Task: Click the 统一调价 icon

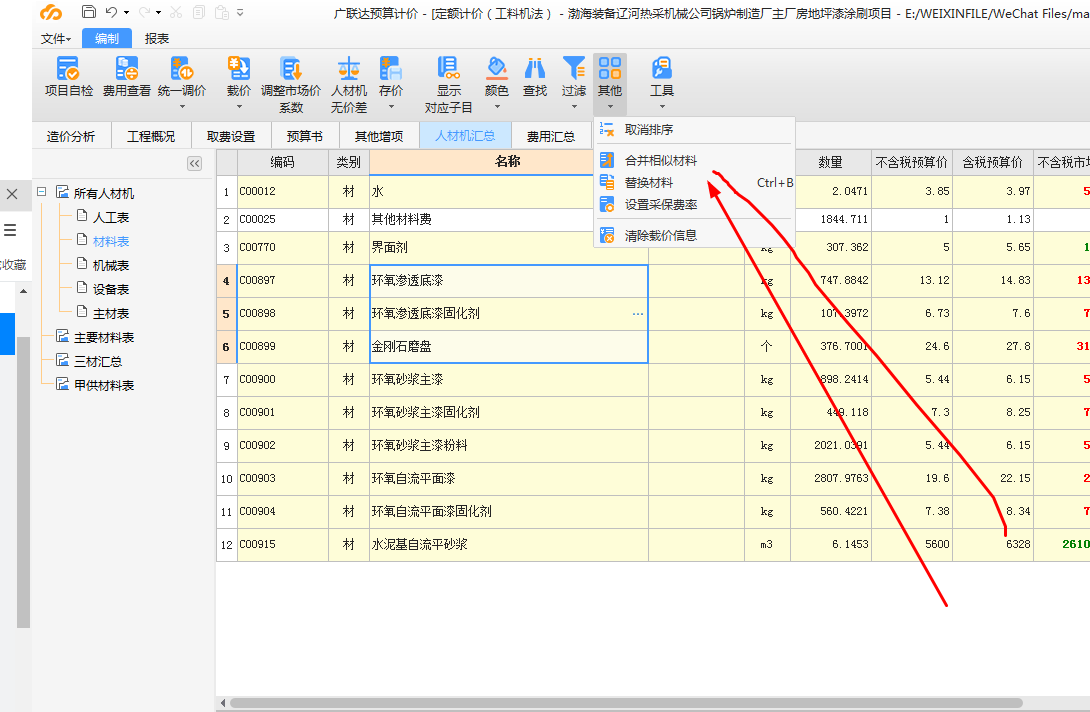Action: [x=181, y=68]
